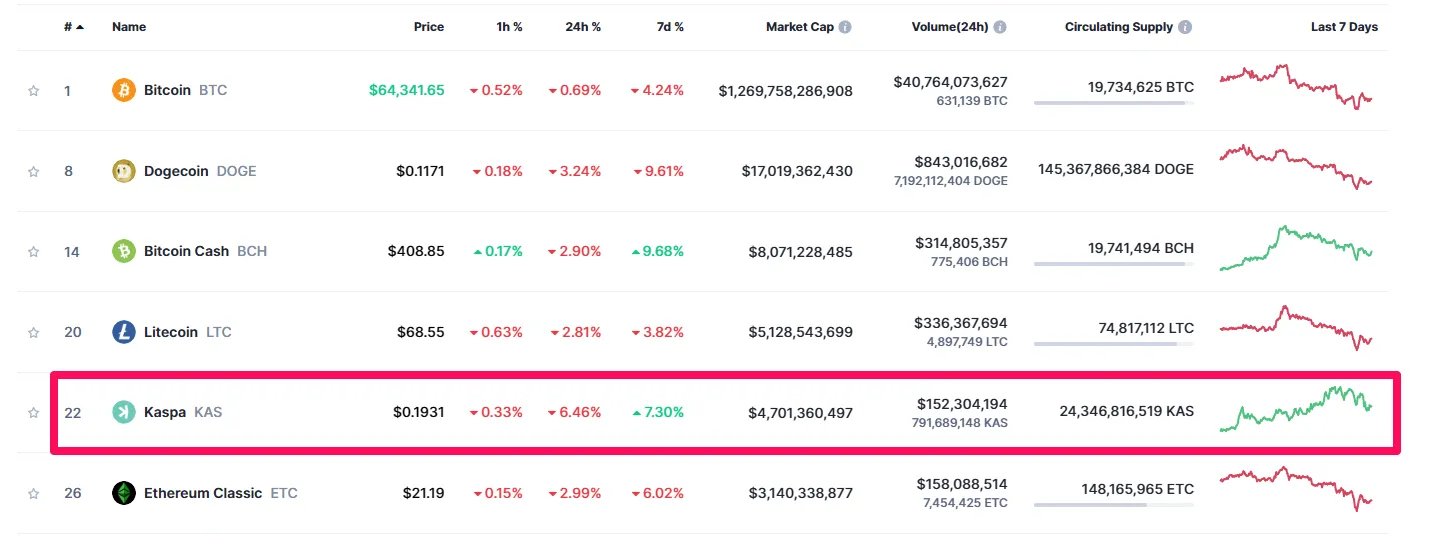Viewport: 1430px width, 540px height.
Task: Click Bitcoin Cash 7d change 9.68%
Action: point(658,251)
